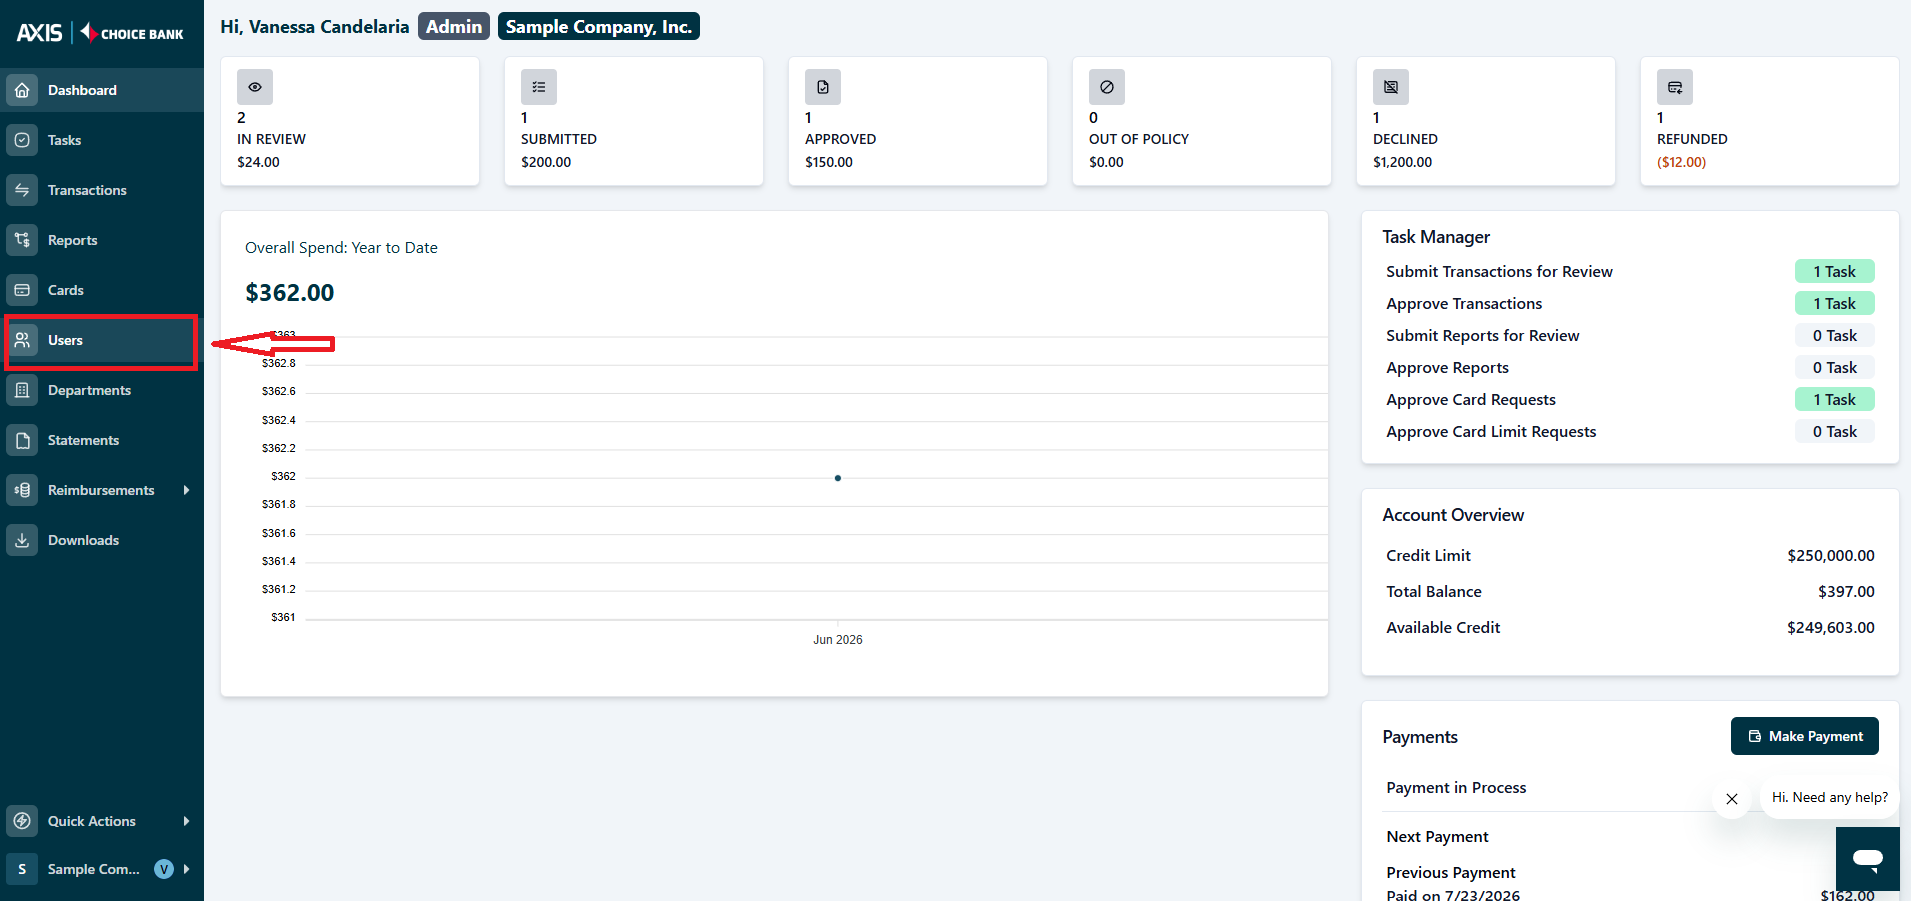Screen dimensions: 1911x901
Task: Select Reports in the sidebar
Action: pyautogui.click(x=102, y=240)
